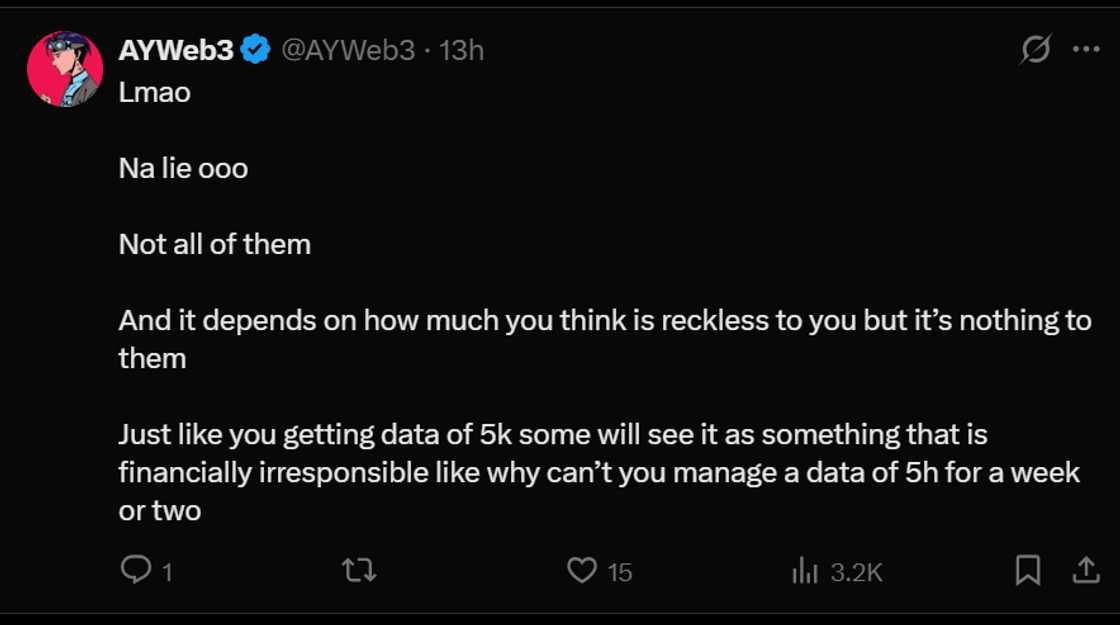Reply to the AYWeb3 post
Screen dimensions: 1120x625
134,570
